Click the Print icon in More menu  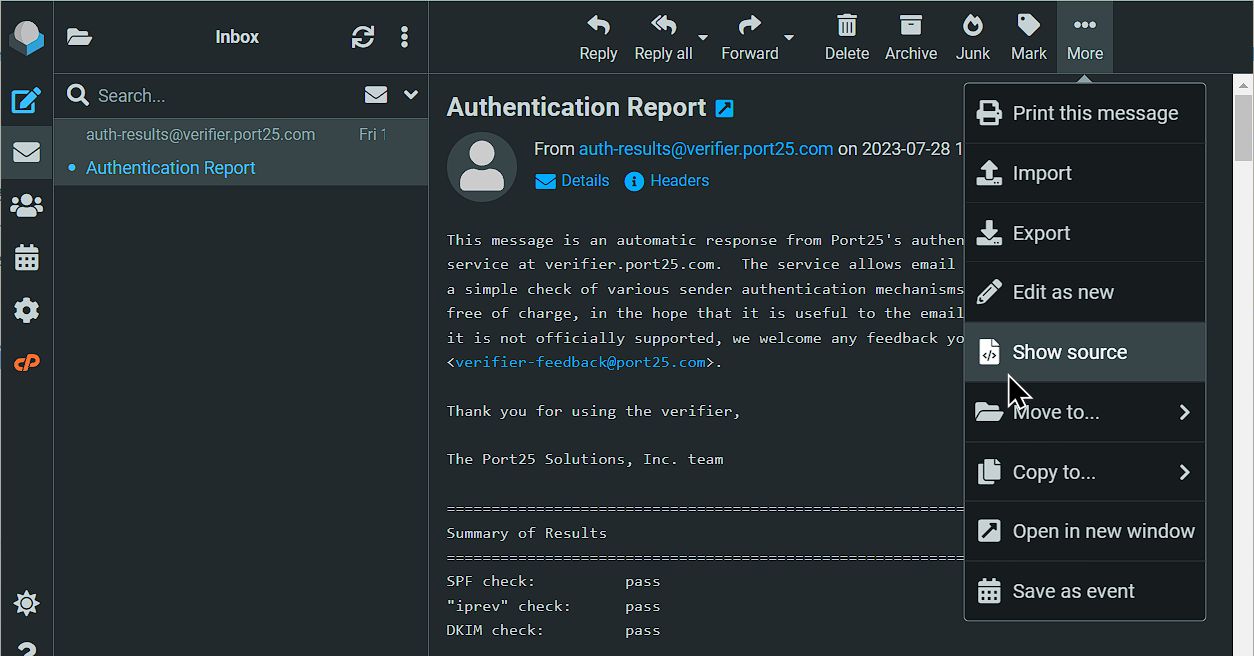(989, 113)
